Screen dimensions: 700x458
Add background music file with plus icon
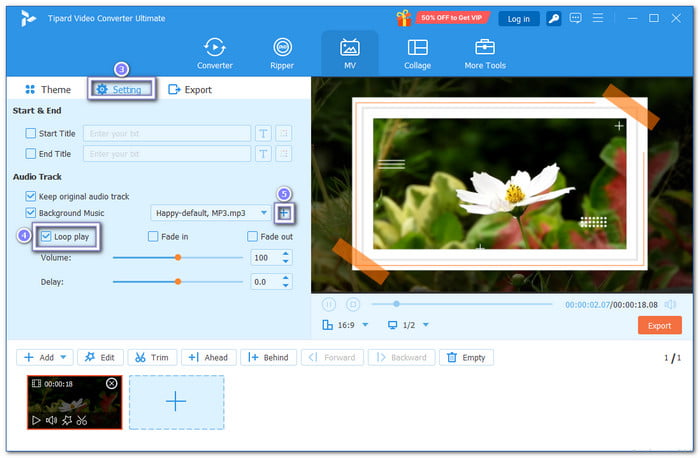(284, 213)
